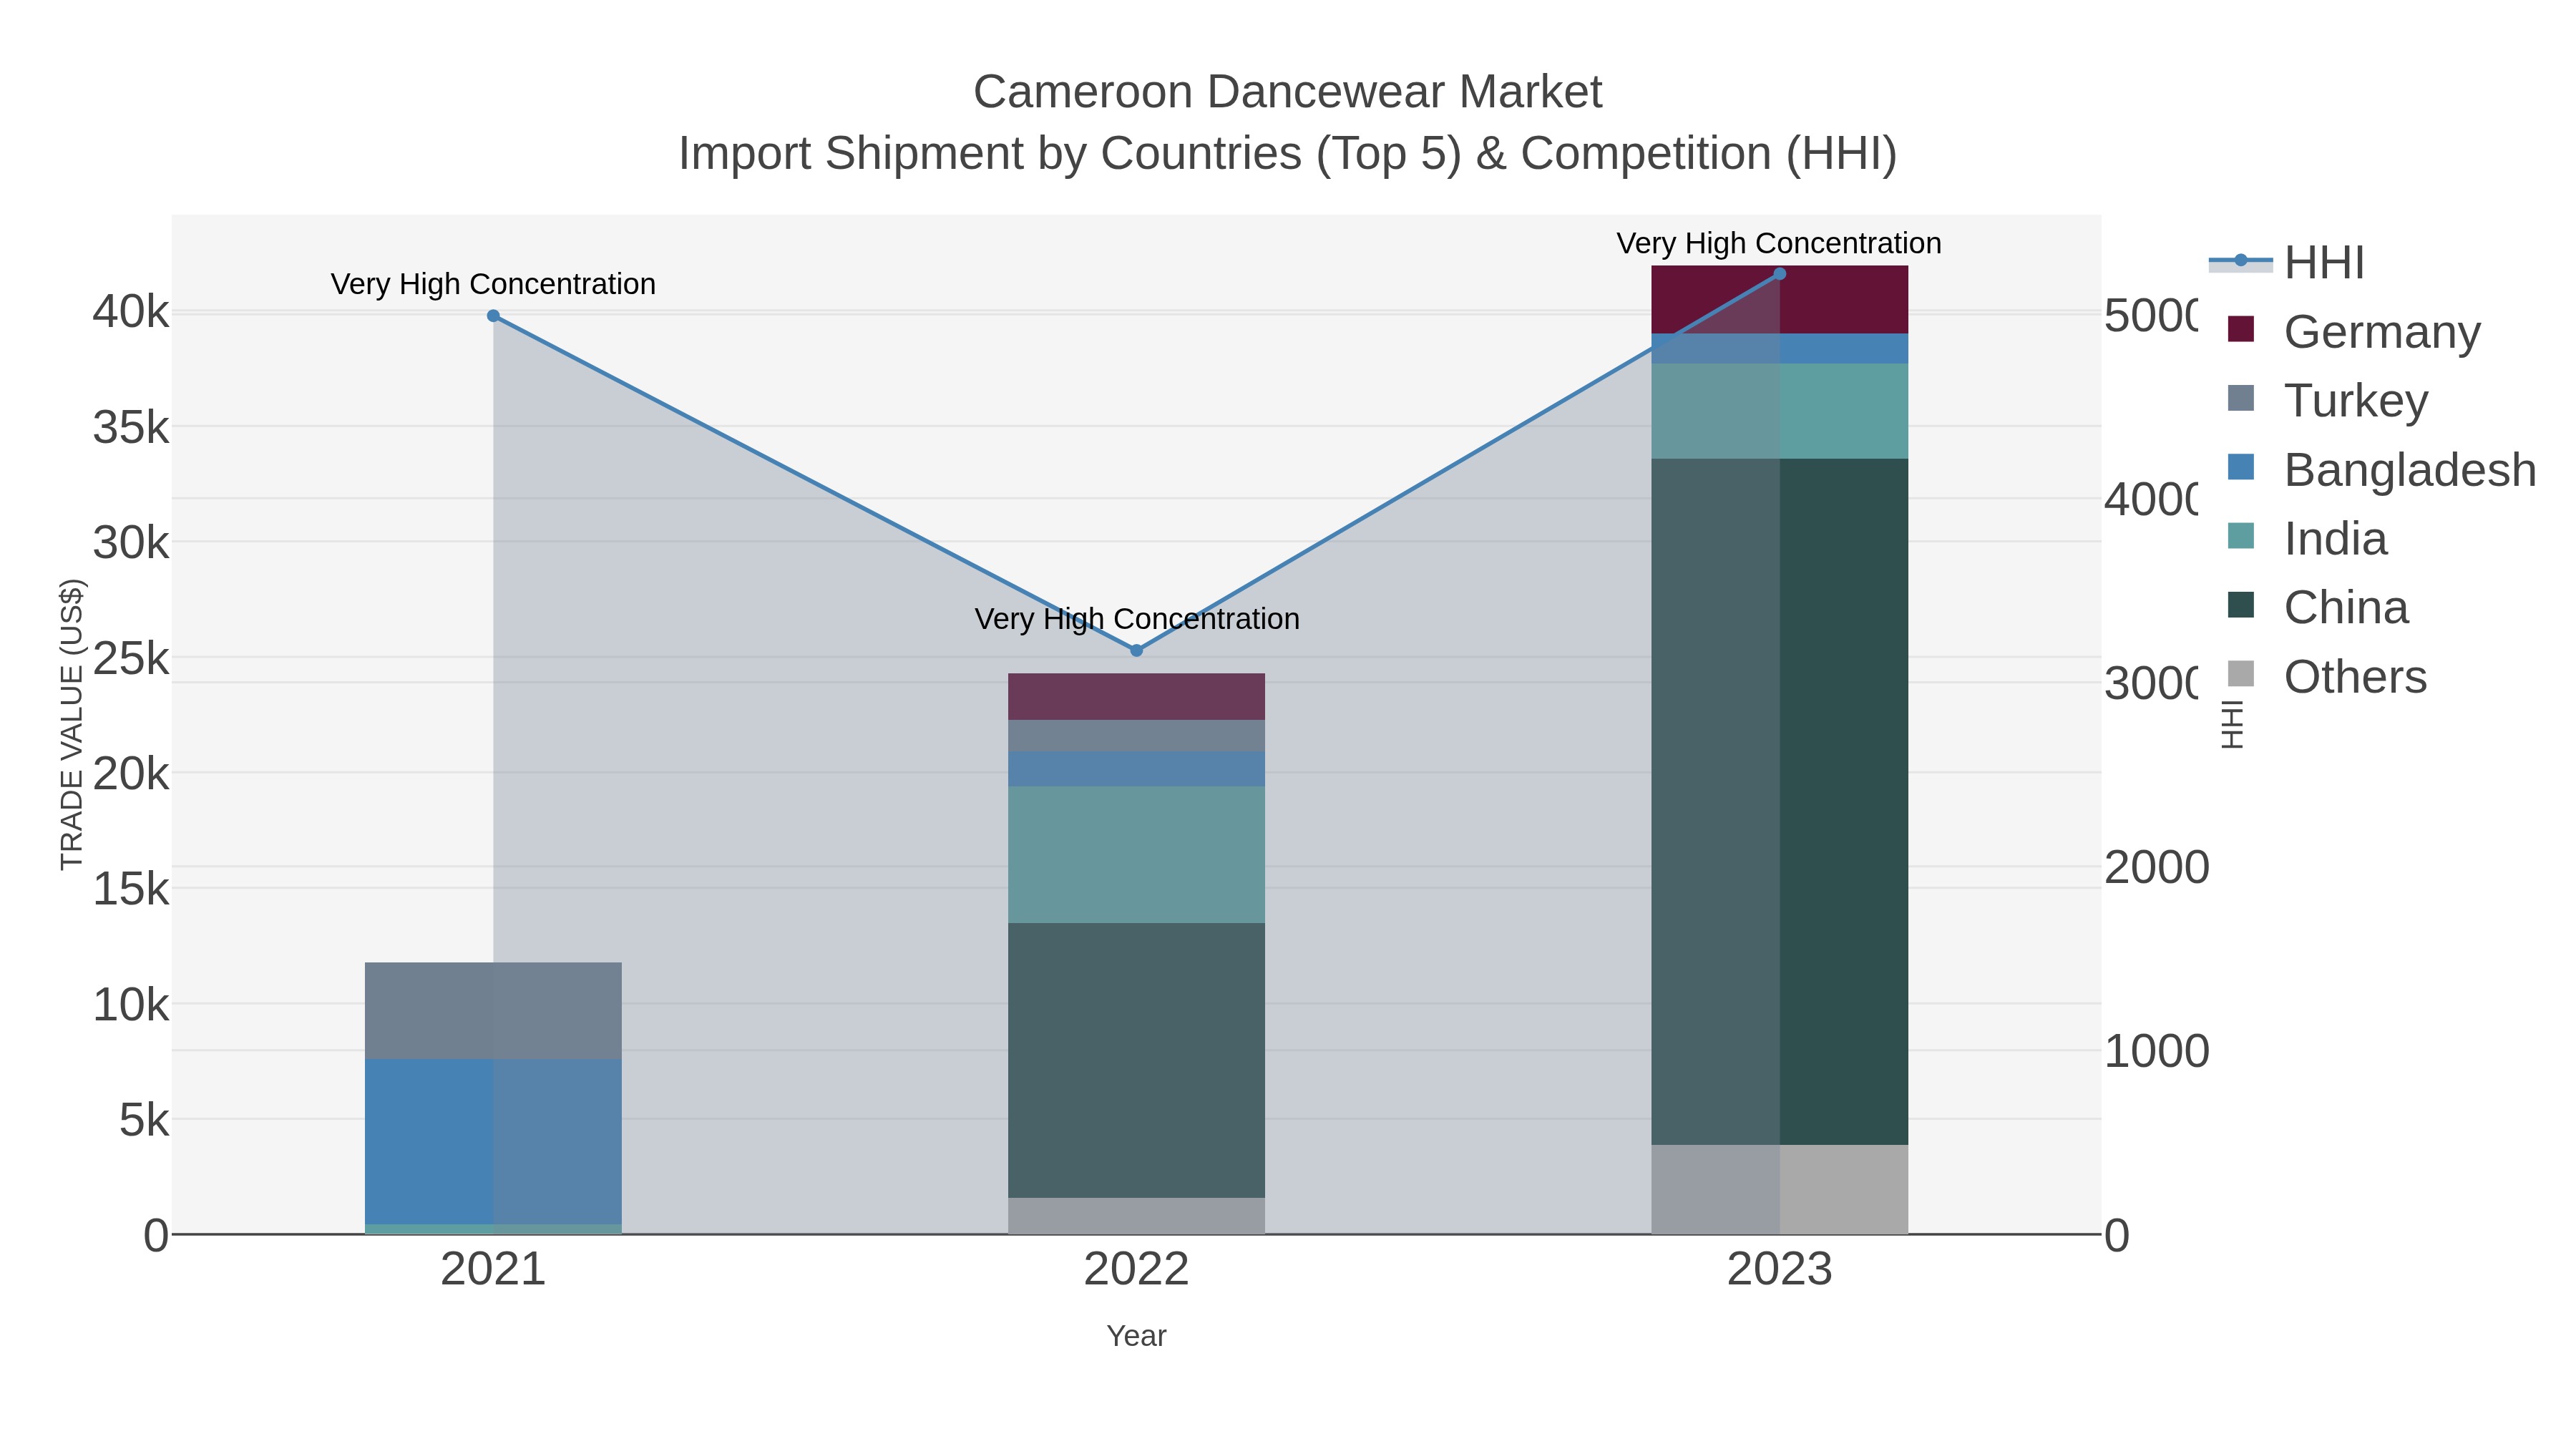Click the 2023 Others bar segment
Screen dimensions: 2576x1449
(x=1779, y=1190)
